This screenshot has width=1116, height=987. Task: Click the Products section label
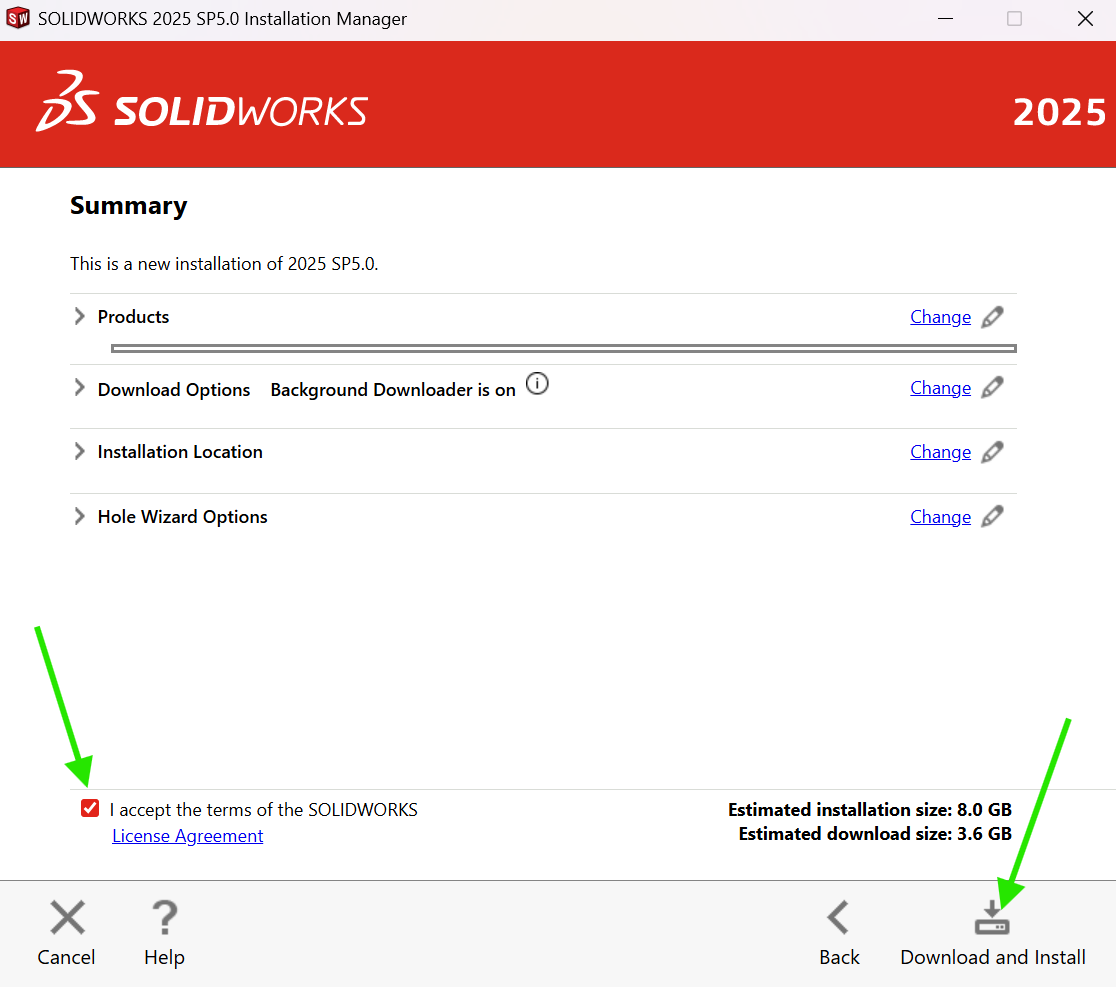(x=133, y=317)
